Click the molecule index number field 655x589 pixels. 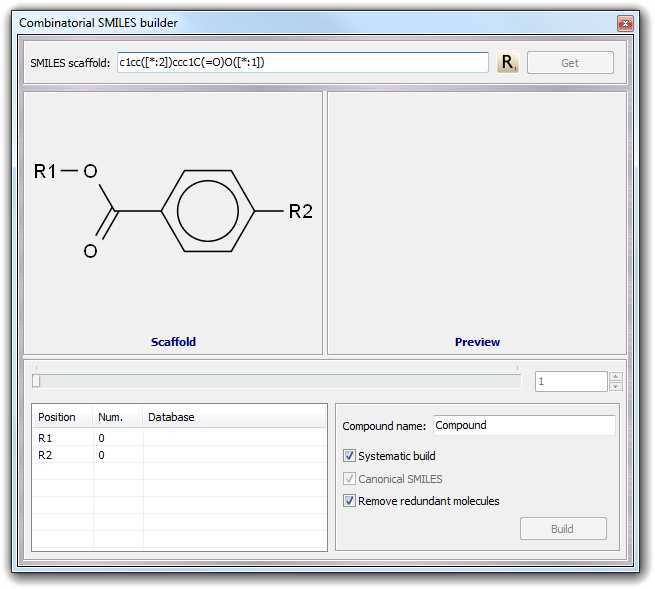click(571, 381)
